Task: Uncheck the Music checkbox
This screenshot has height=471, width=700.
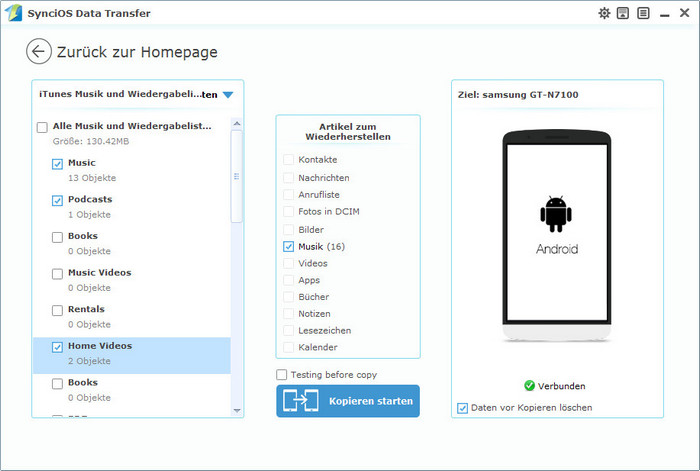Action: pos(57,164)
